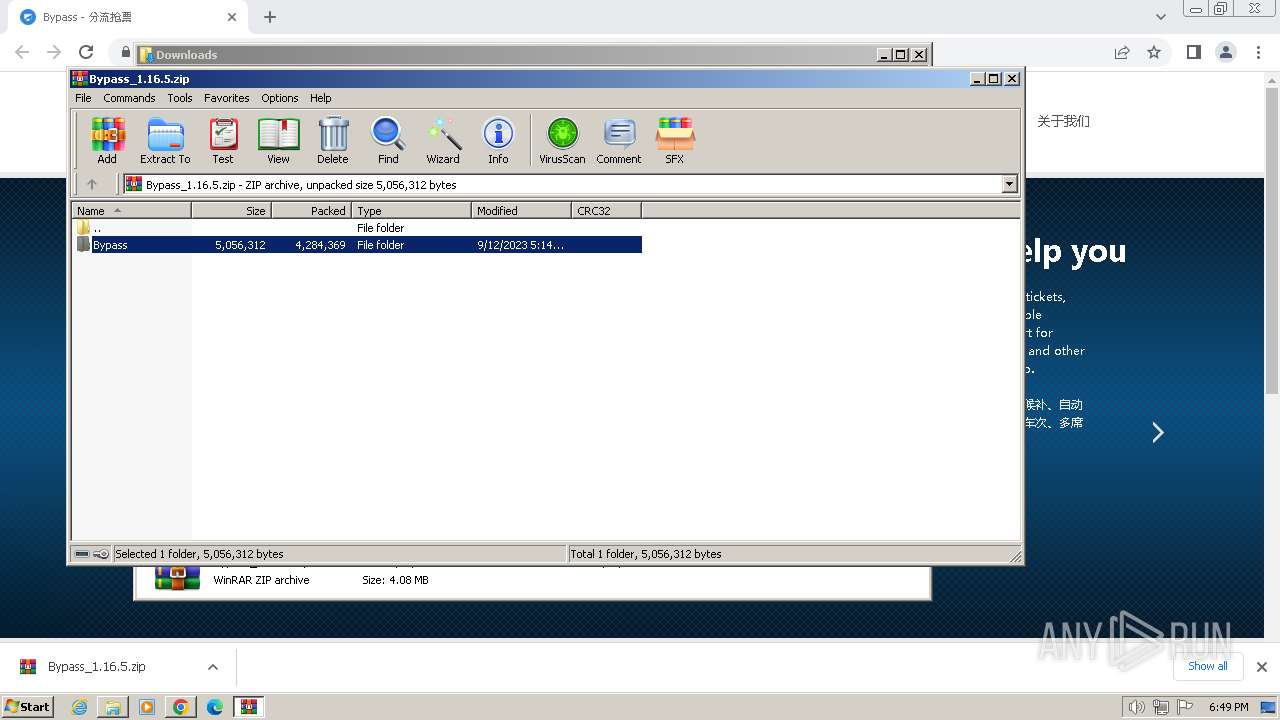Close the Bypass browser tab

232,17
